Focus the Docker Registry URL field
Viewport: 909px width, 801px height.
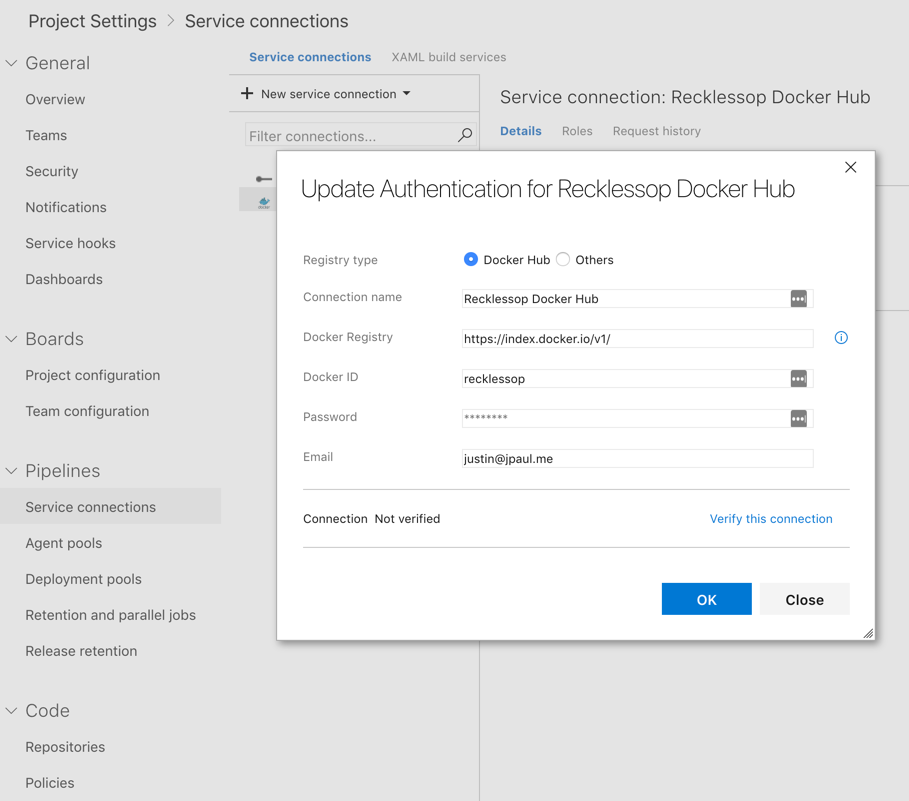(x=638, y=339)
